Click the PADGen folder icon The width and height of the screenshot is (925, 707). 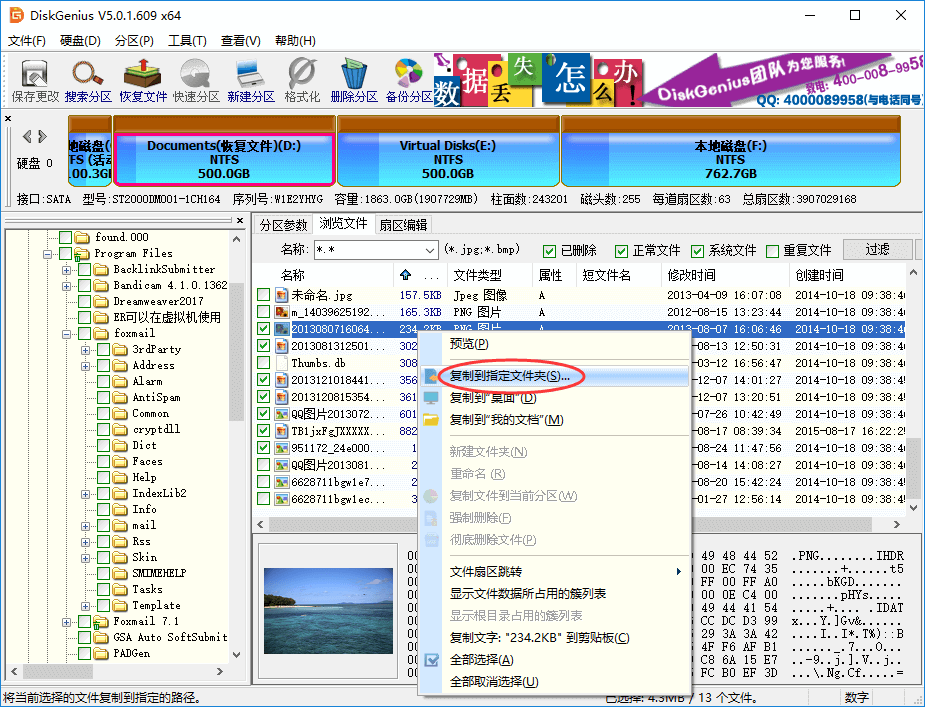point(101,653)
